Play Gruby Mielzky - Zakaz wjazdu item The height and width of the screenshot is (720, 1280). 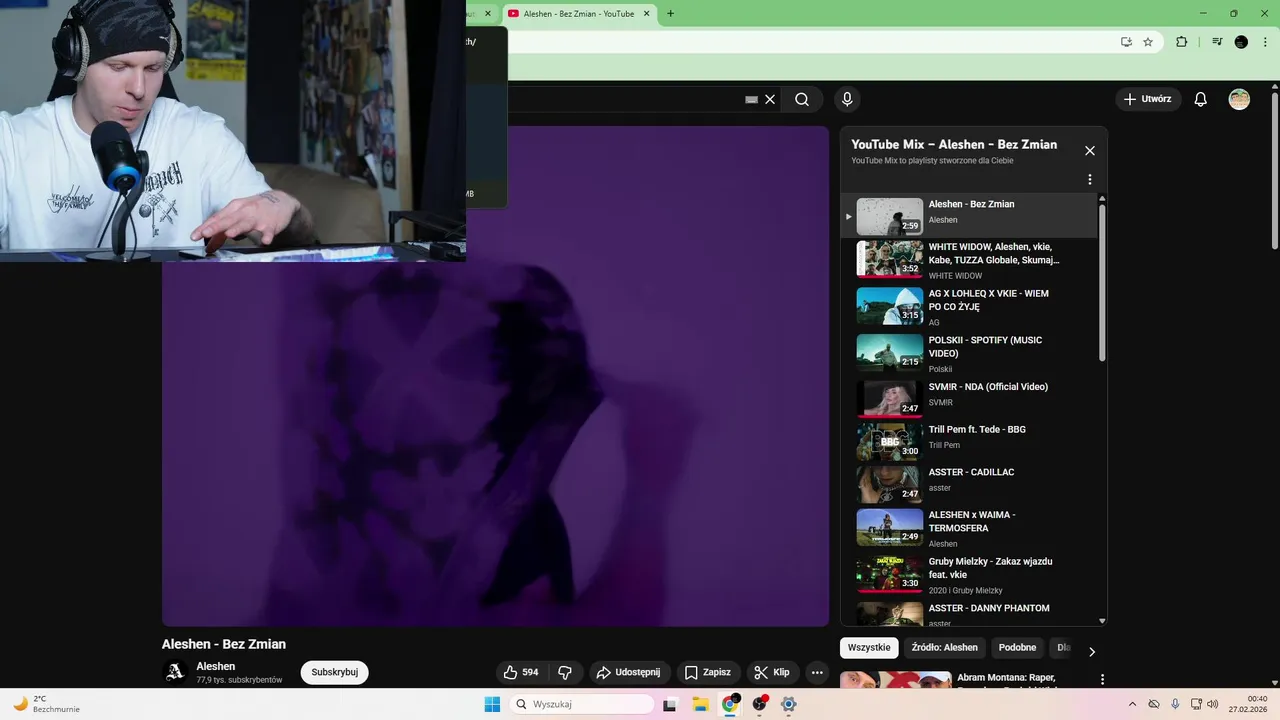click(969, 575)
